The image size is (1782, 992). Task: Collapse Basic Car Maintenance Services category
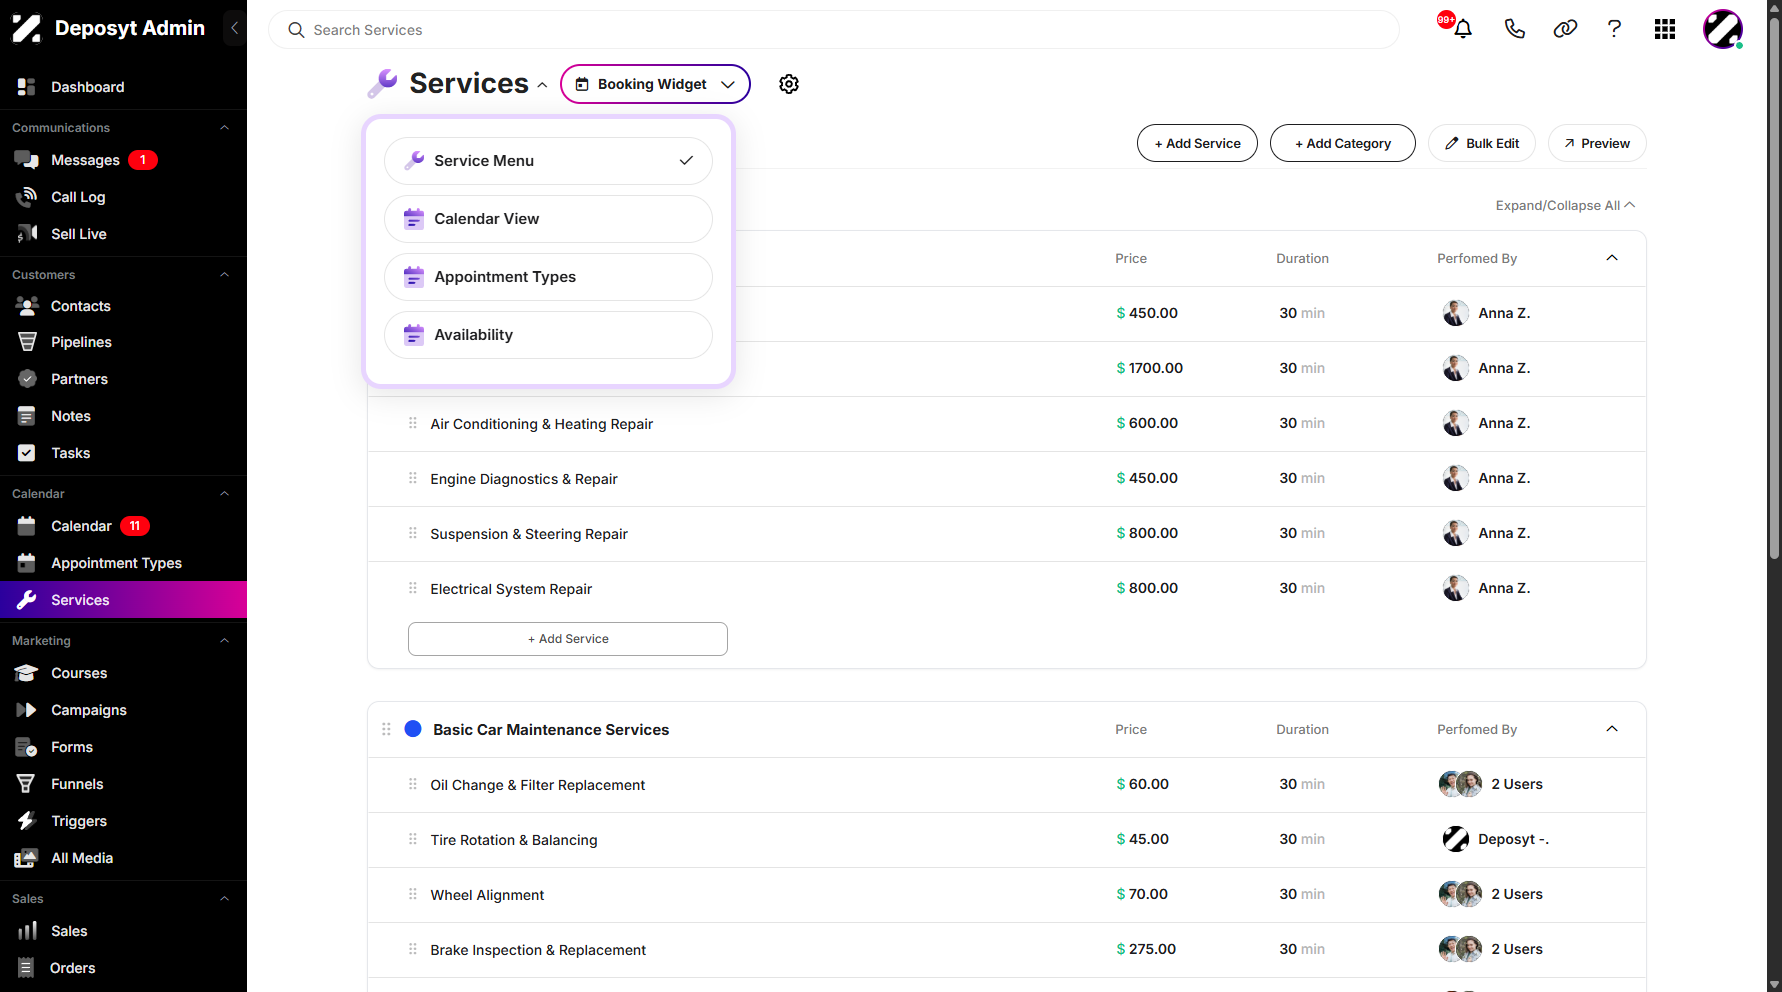click(1612, 729)
